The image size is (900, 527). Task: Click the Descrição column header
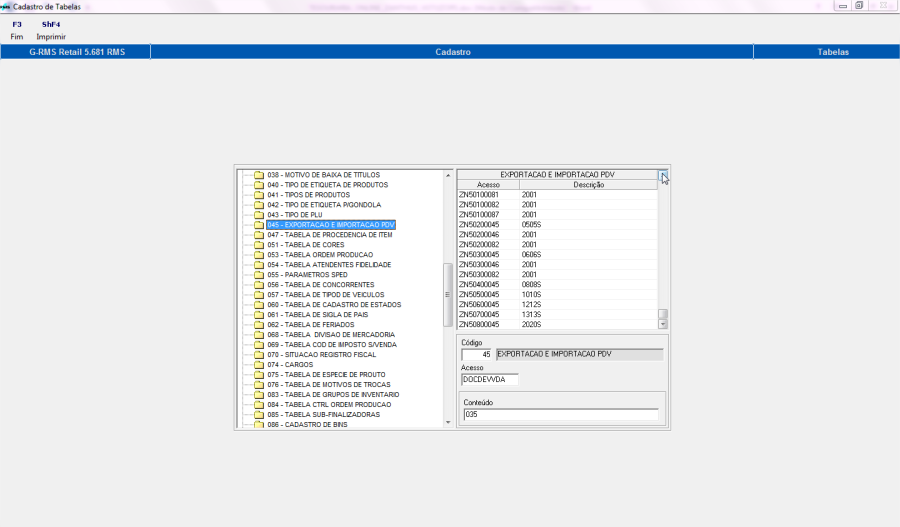[x=588, y=185]
